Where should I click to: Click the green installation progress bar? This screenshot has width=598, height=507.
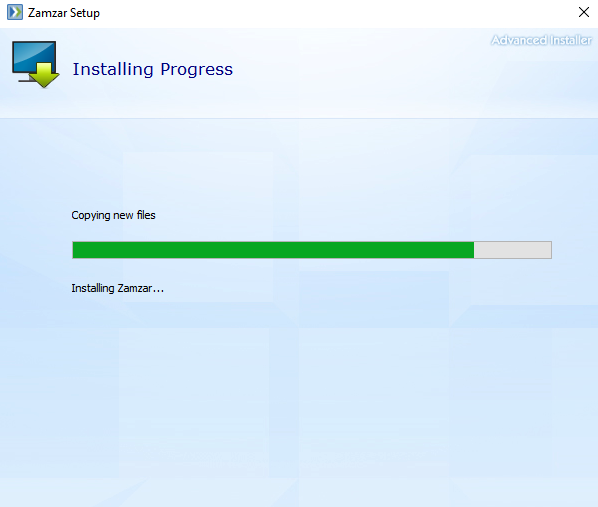(x=312, y=250)
